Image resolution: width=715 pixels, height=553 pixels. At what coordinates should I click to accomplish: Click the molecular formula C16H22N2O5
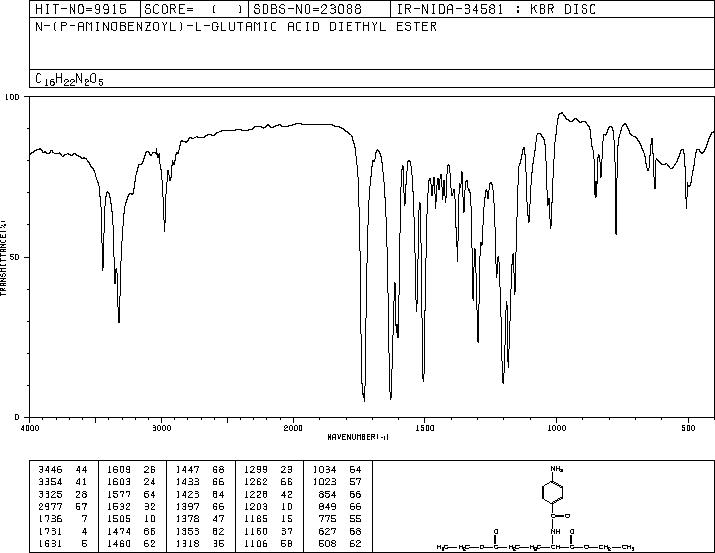point(69,79)
